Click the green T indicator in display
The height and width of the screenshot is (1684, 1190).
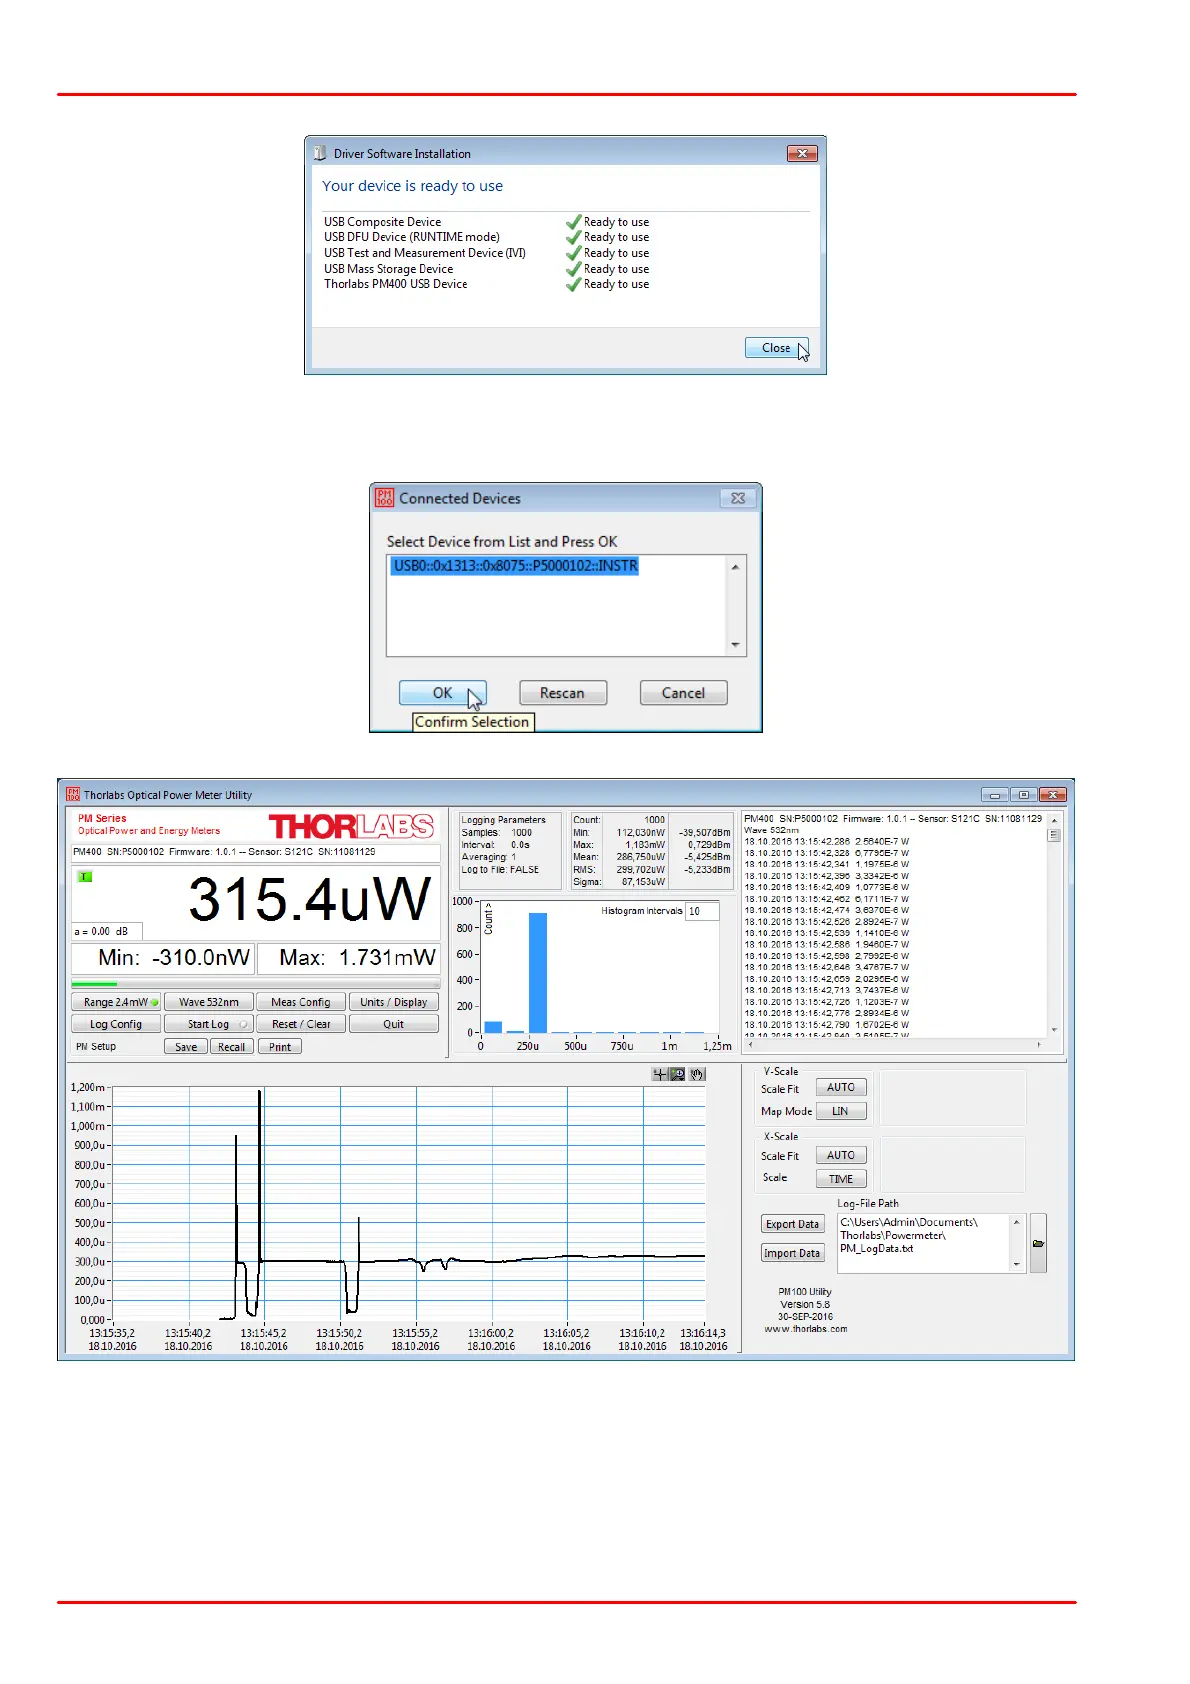pyautogui.click(x=85, y=876)
